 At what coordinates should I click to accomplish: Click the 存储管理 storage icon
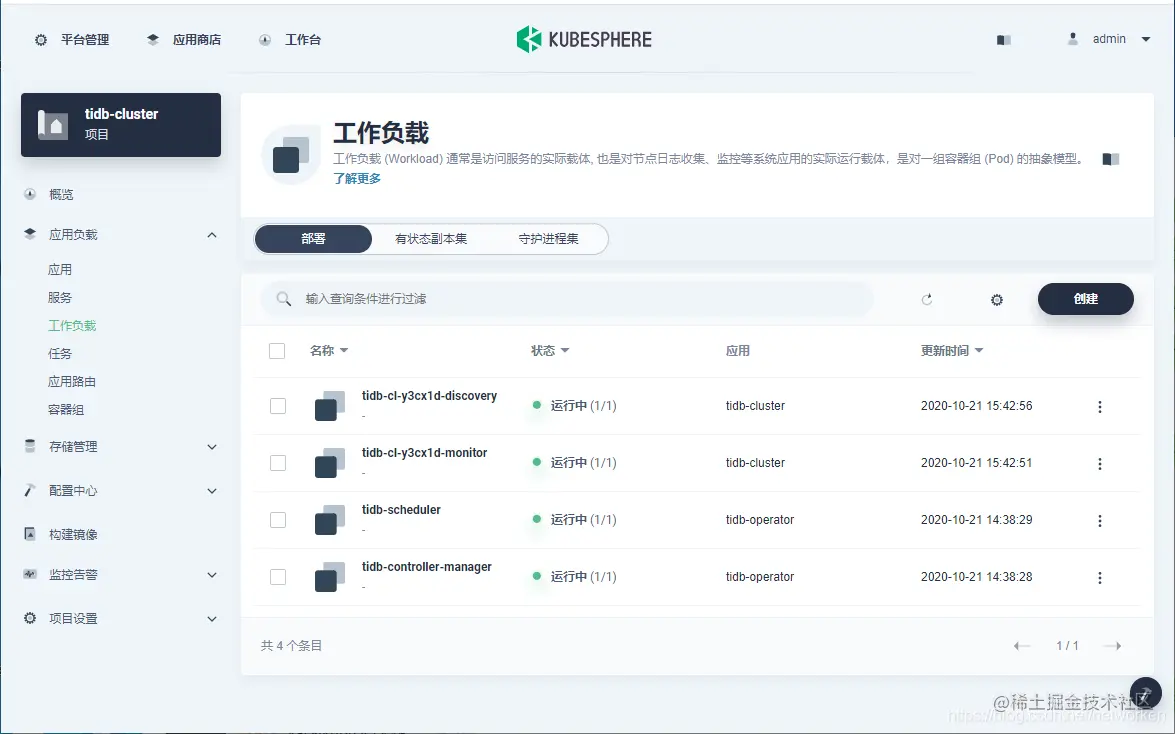pos(30,446)
